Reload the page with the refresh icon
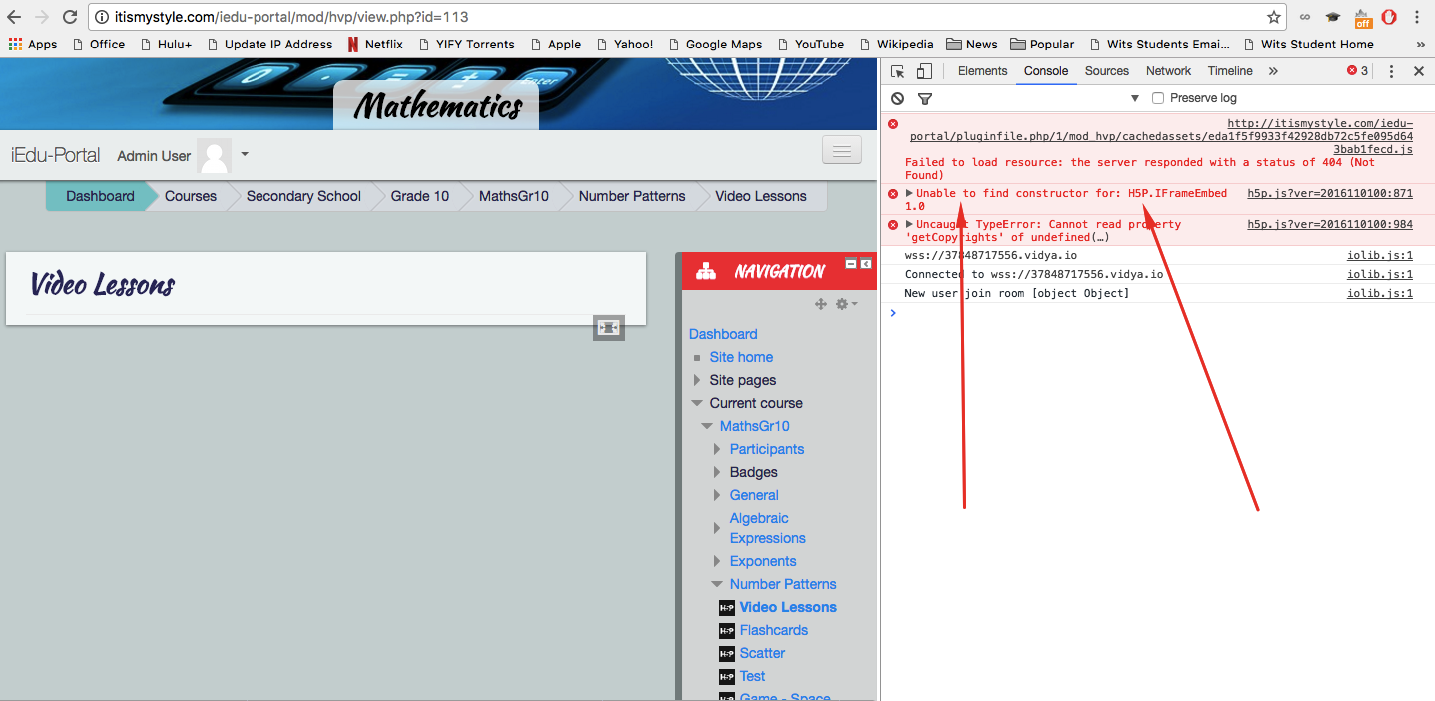 [70, 17]
